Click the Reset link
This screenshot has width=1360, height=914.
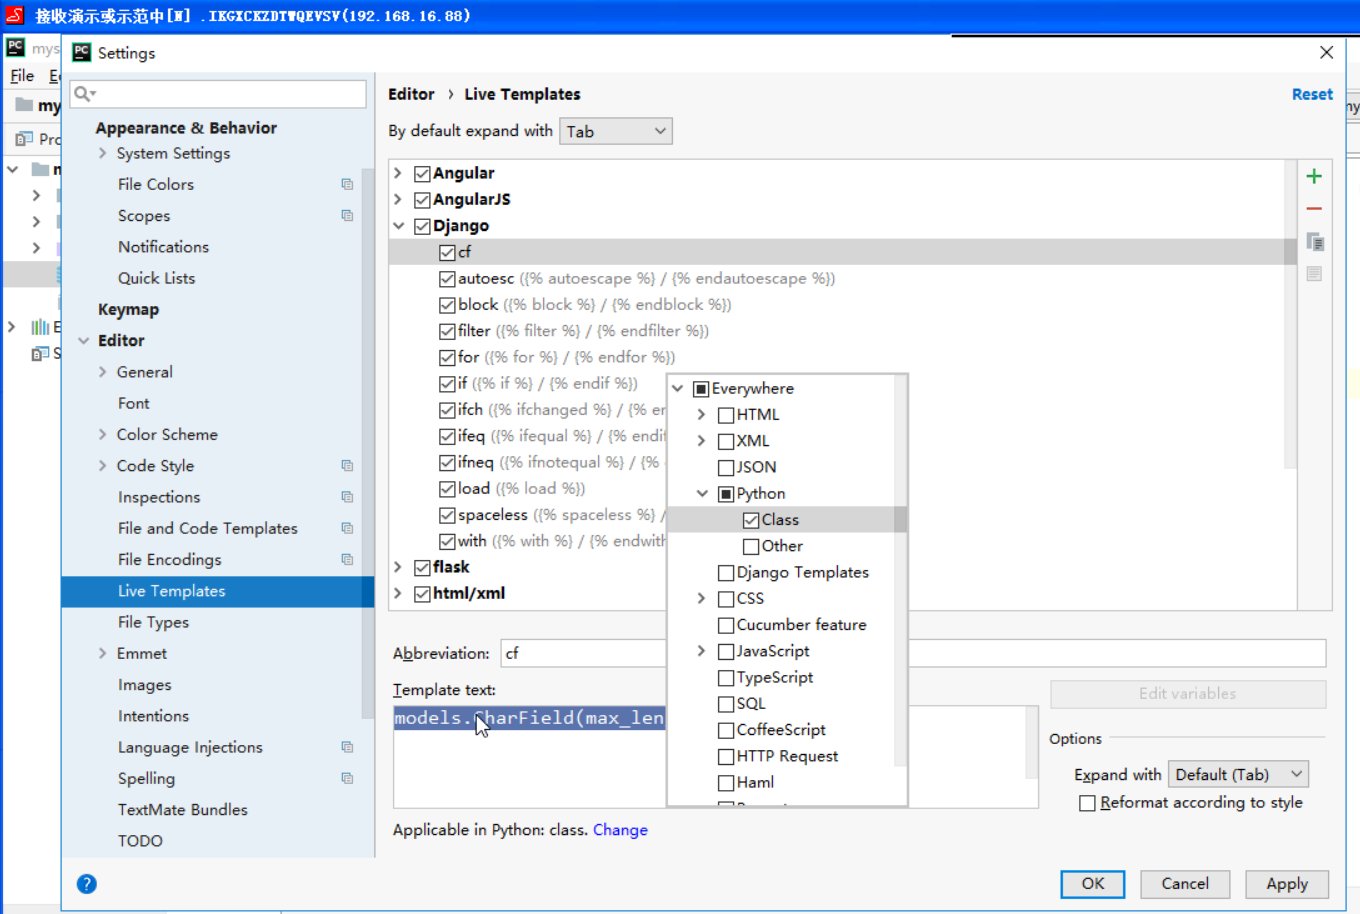(x=1312, y=93)
